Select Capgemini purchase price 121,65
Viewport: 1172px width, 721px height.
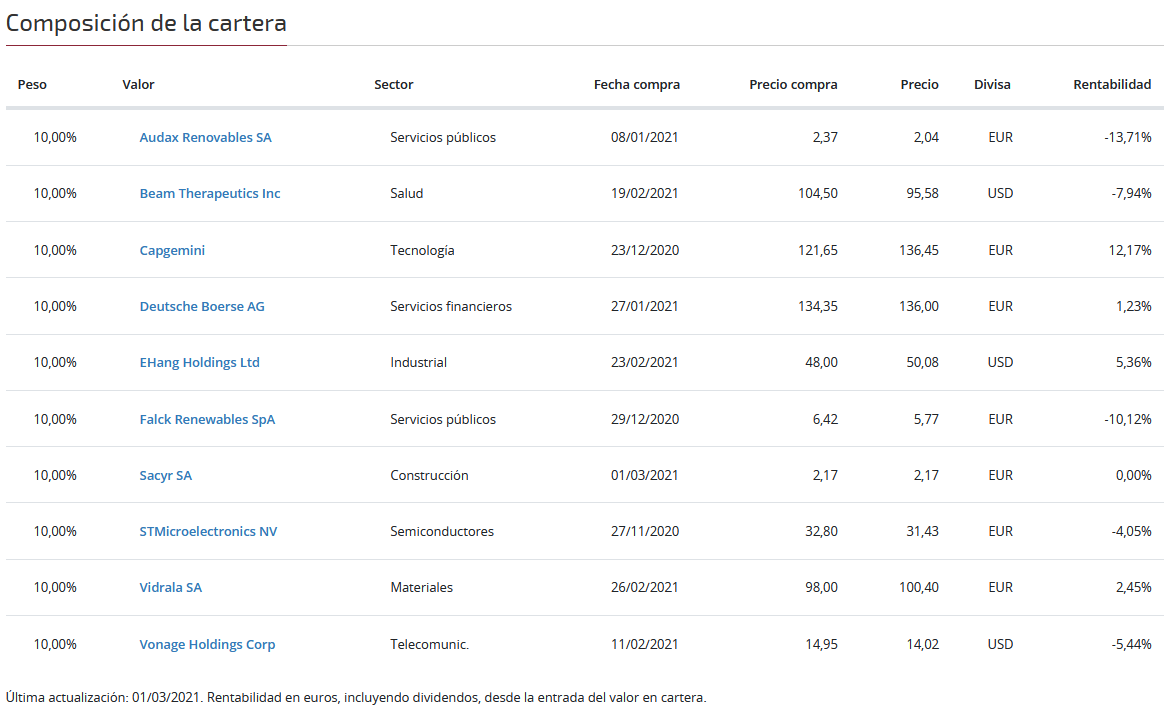pos(818,250)
